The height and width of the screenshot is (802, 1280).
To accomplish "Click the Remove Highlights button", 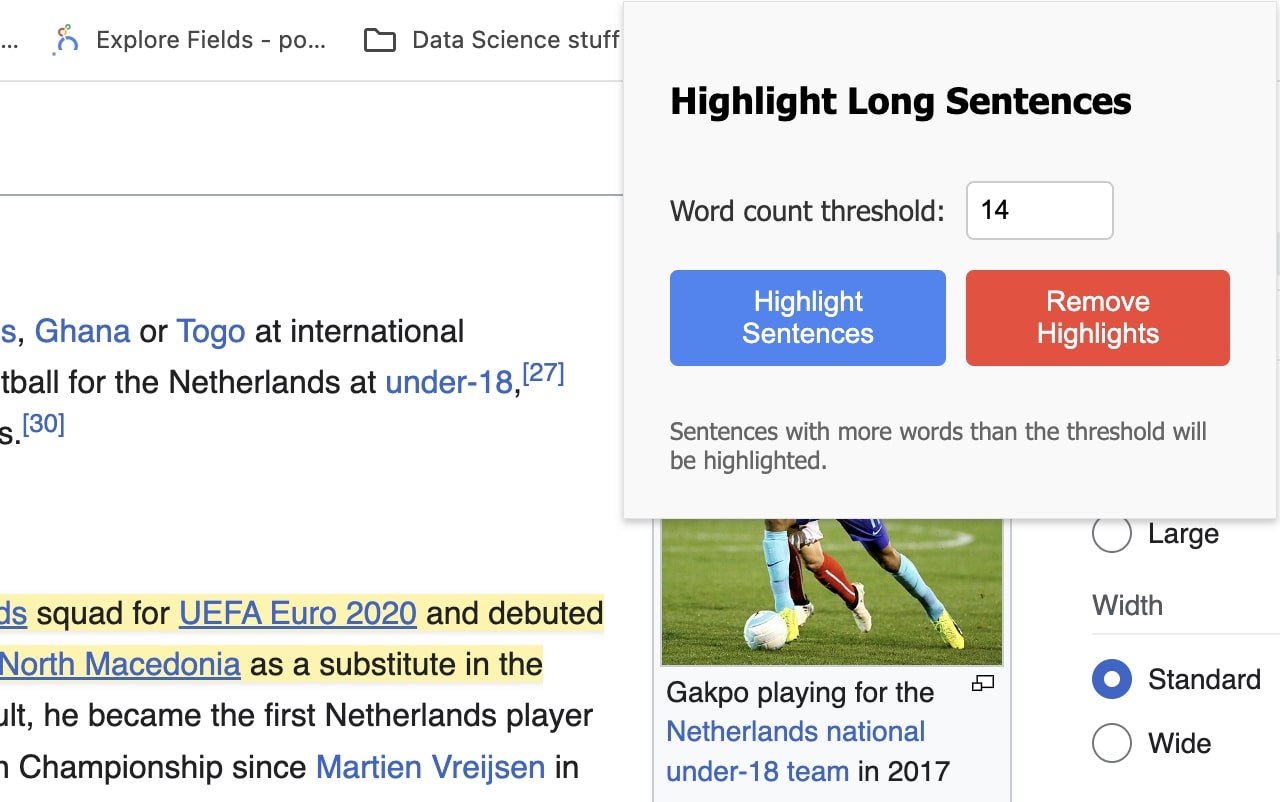I will pyautogui.click(x=1098, y=318).
